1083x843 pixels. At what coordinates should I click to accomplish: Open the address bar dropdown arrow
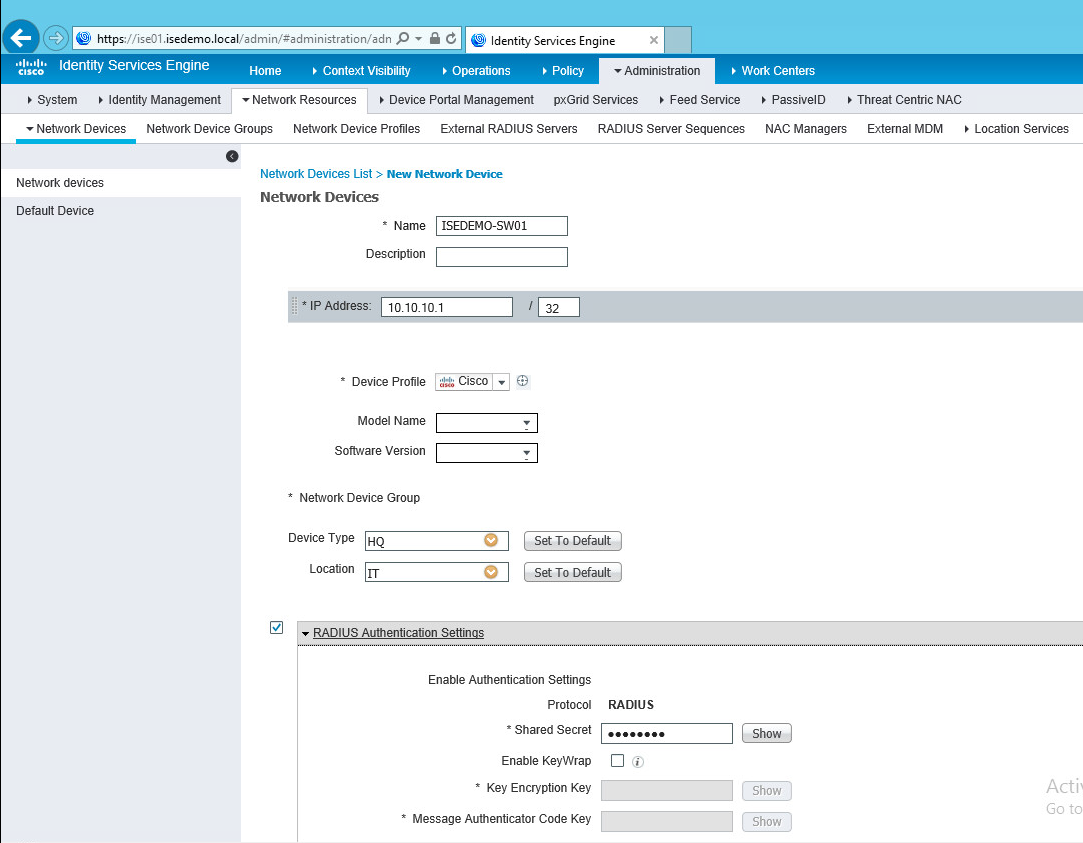click(x=419, y=39)
